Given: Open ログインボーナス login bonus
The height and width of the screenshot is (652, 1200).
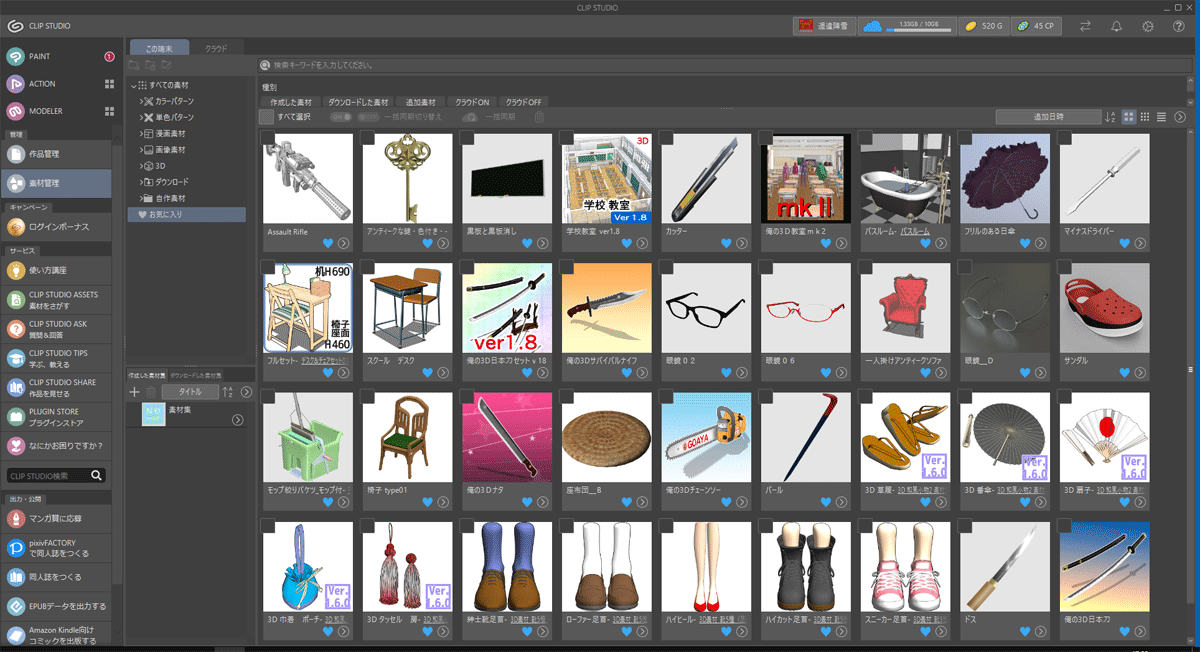Looking at the screenshot, I should (x=58, y=227).
